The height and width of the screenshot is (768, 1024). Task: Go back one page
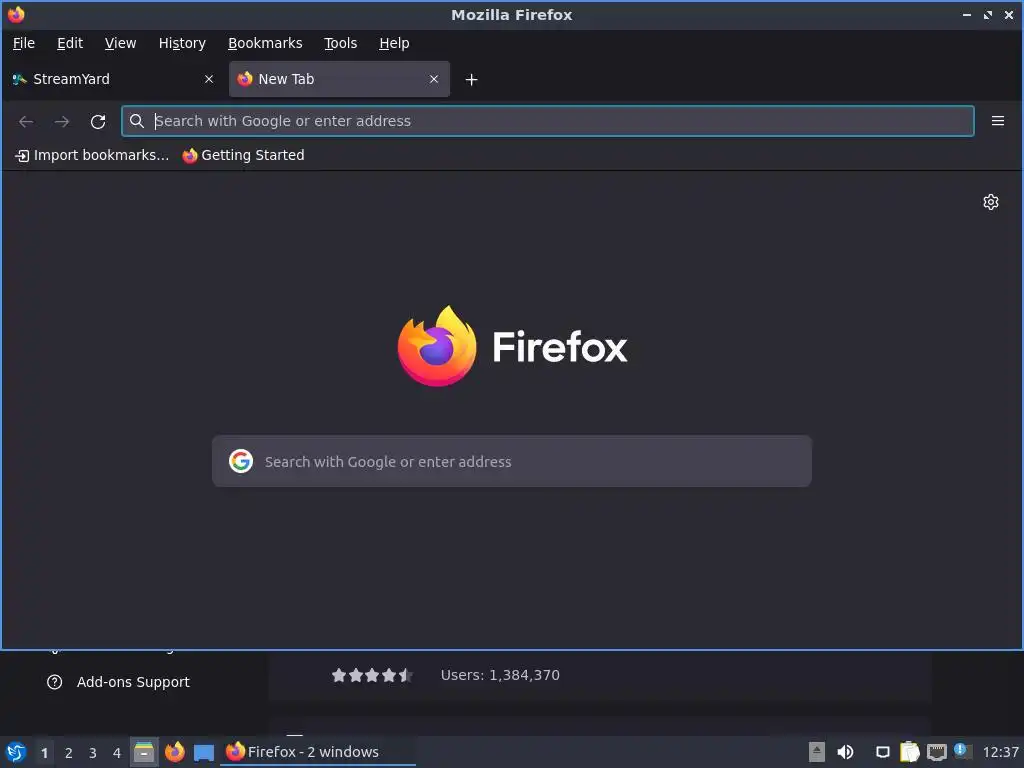[x=26, y=121]
